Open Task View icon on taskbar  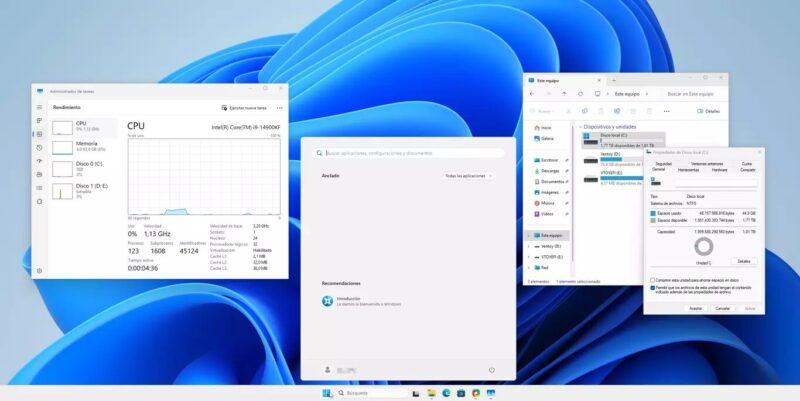[x=416, y=393]
